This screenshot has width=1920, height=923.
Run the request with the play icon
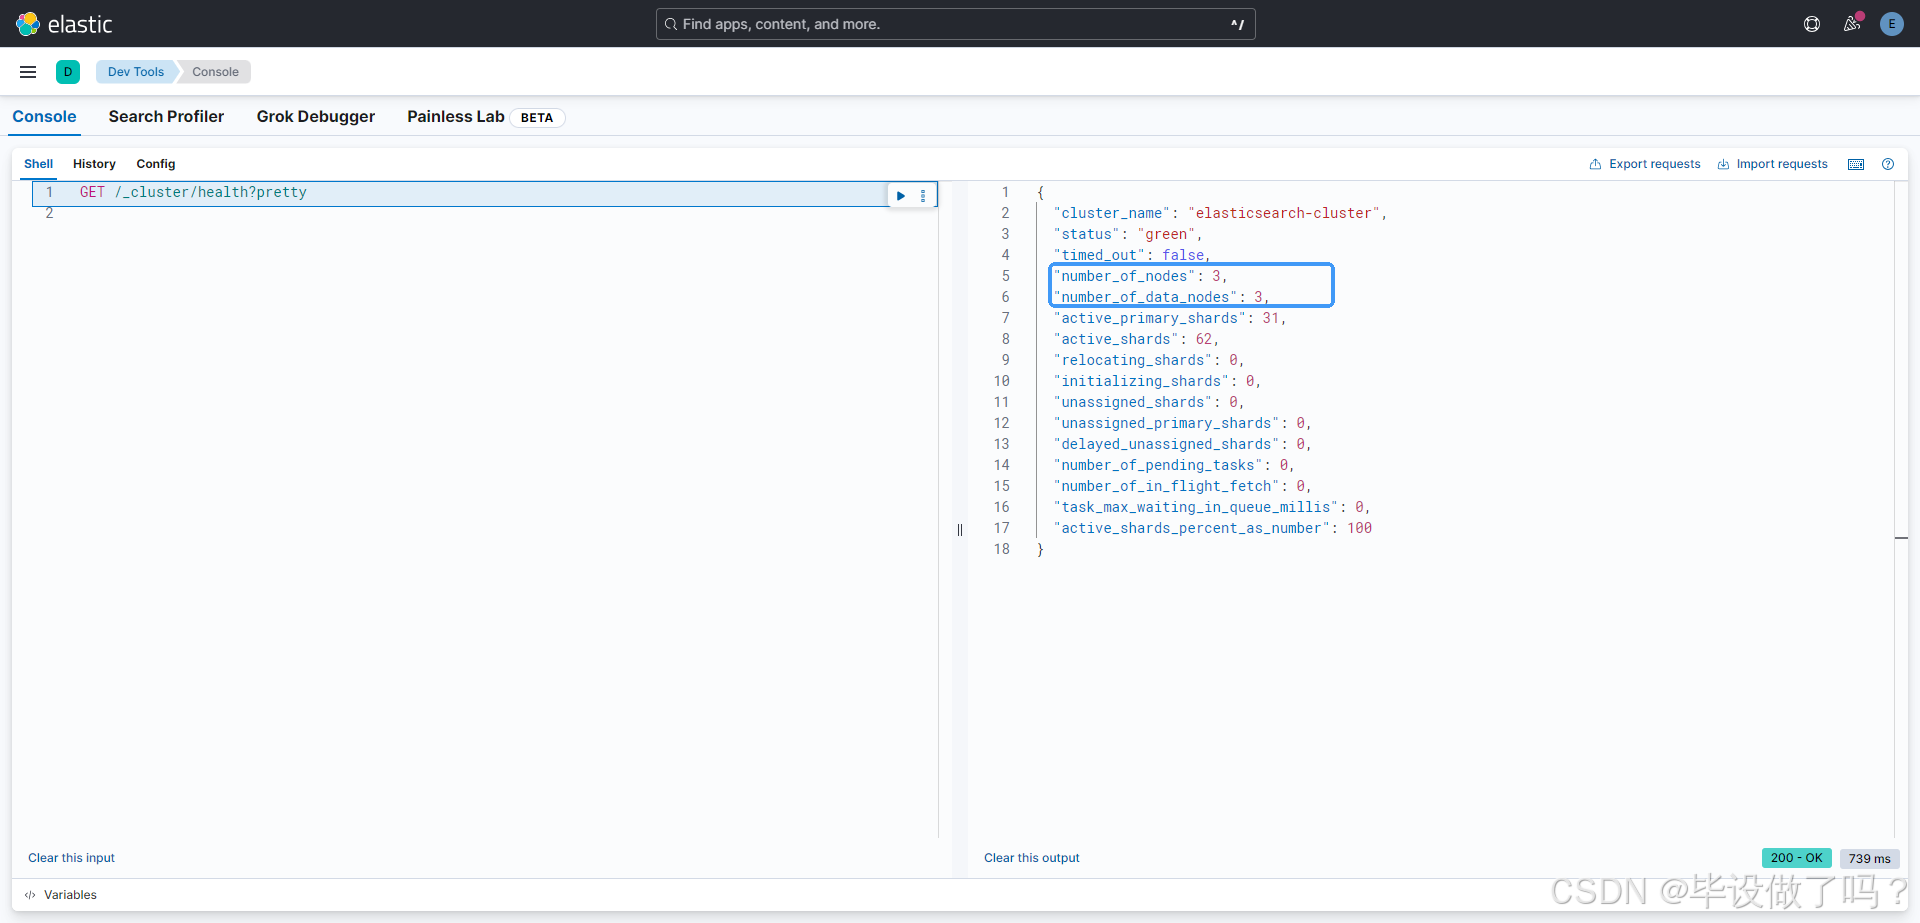tap(900, 195)
